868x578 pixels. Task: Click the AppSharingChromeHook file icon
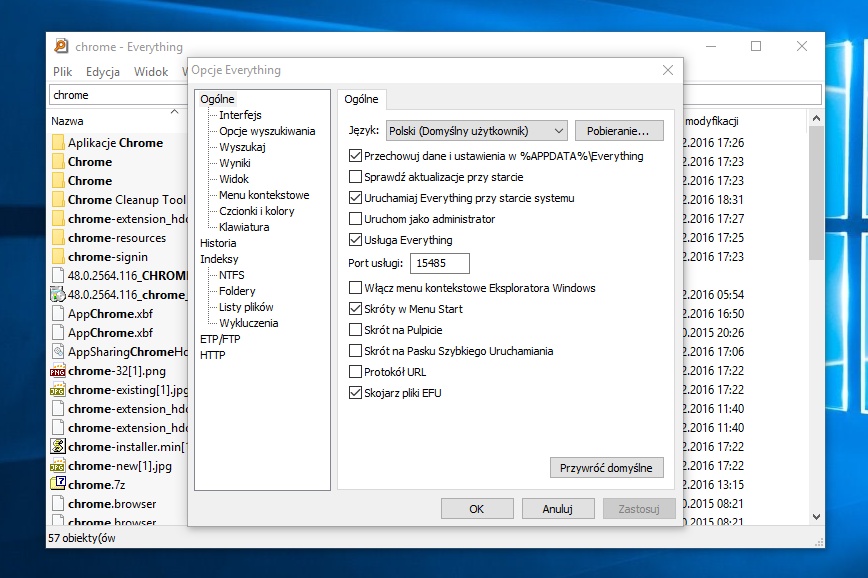(x=58, y=352)
